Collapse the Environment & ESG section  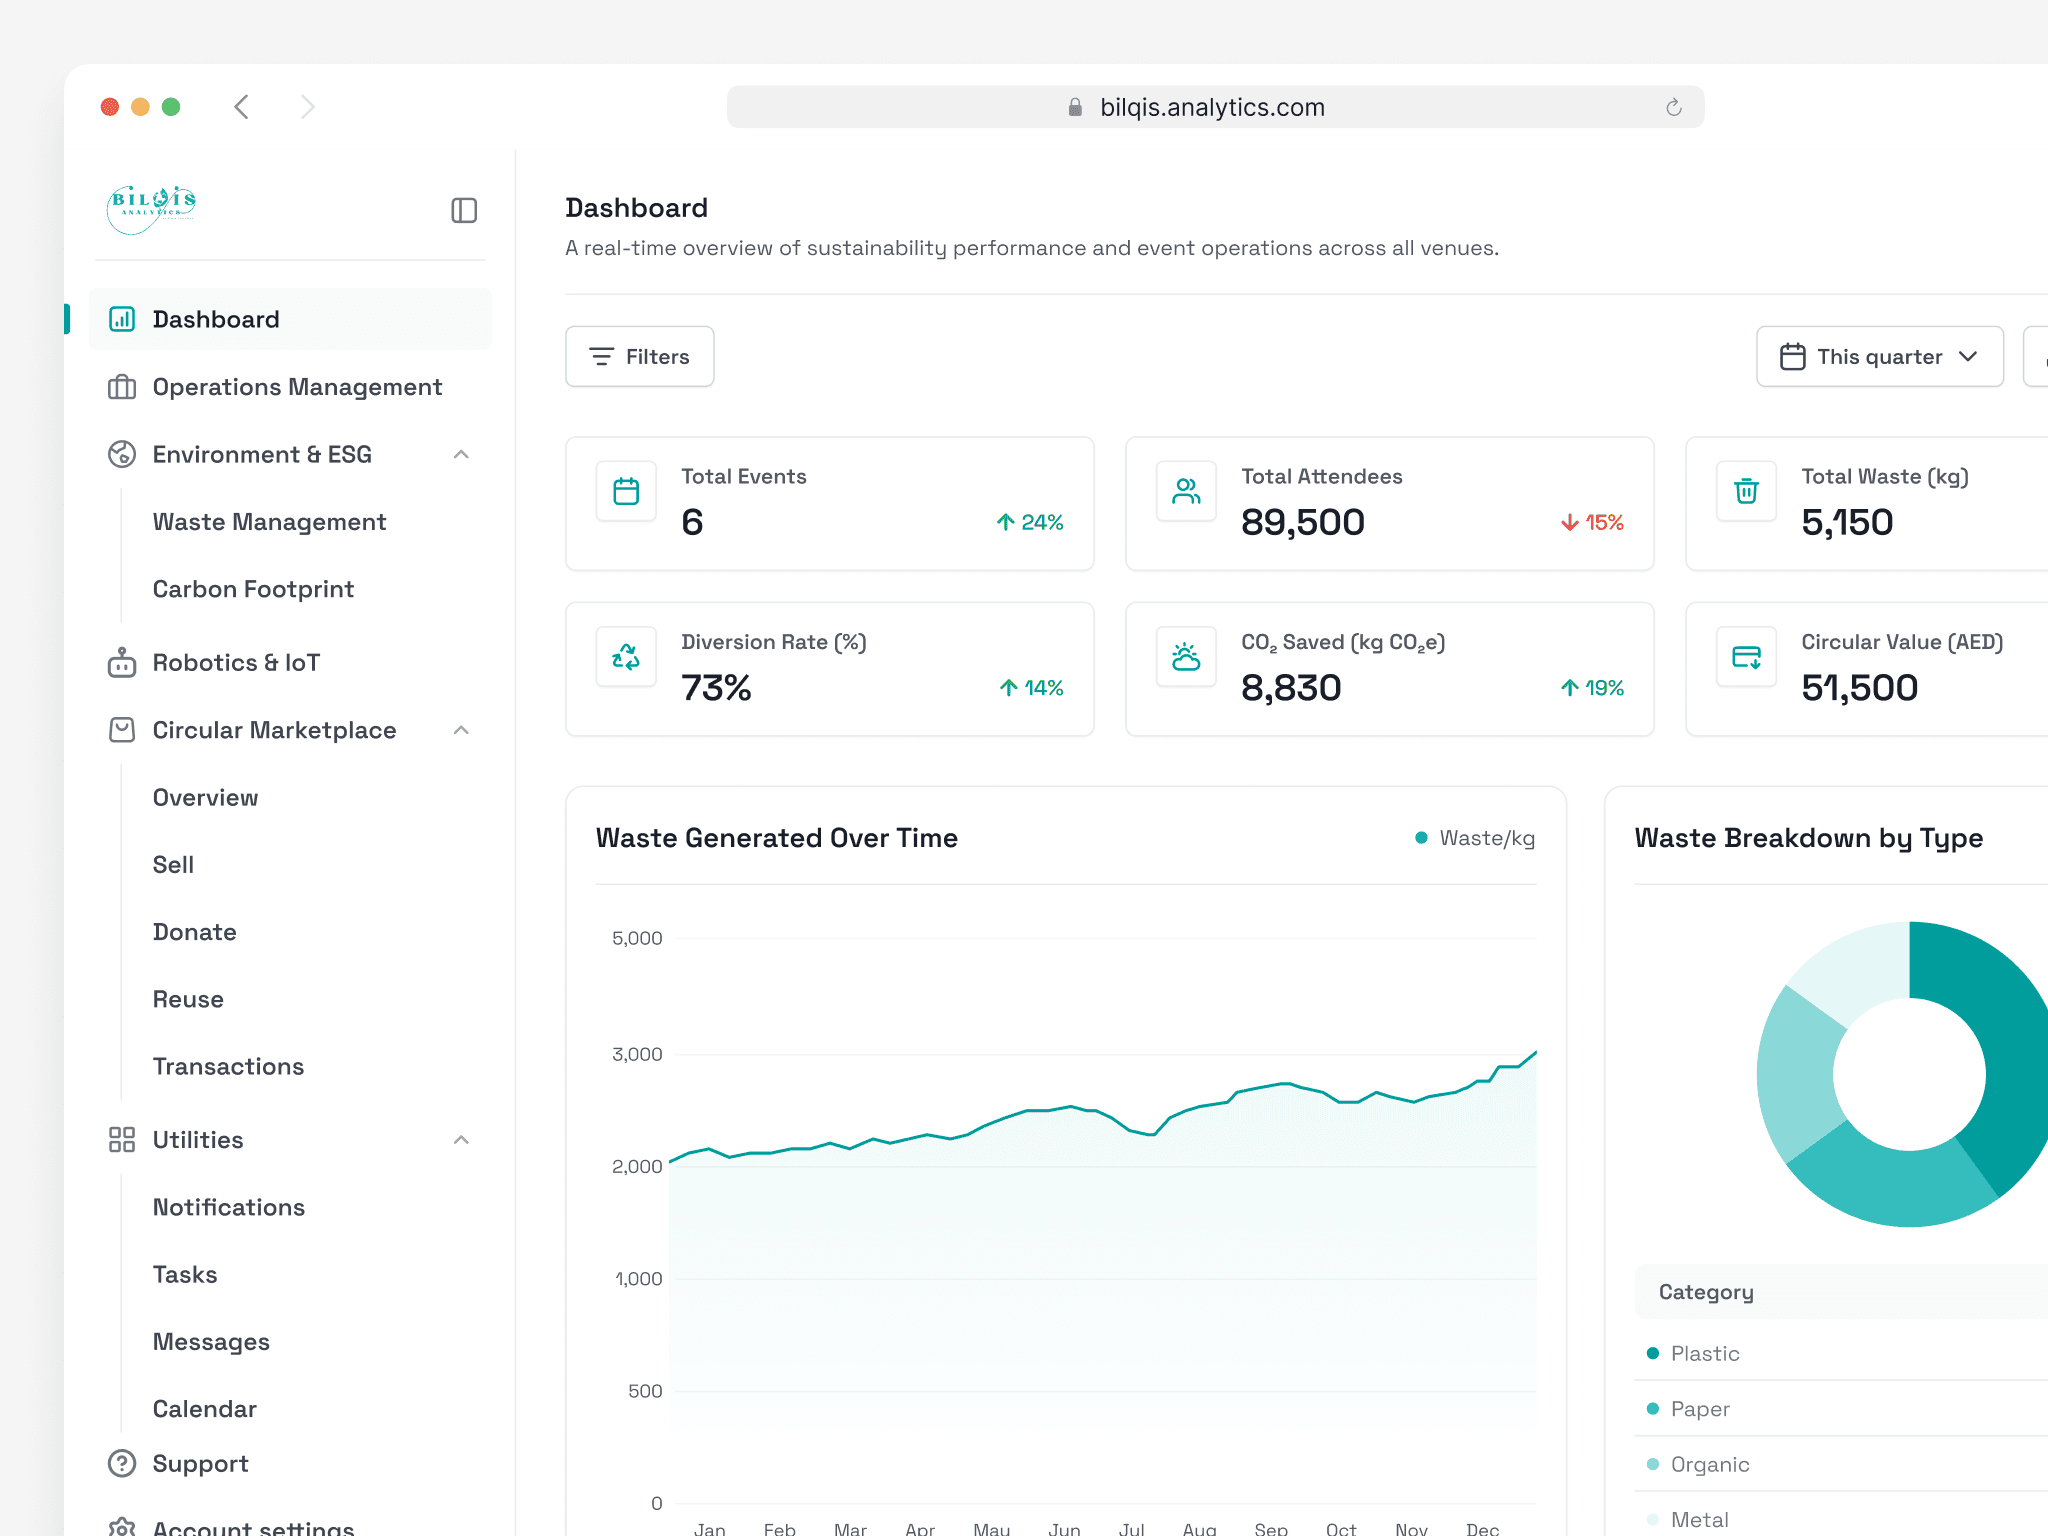tap(461, 454)
